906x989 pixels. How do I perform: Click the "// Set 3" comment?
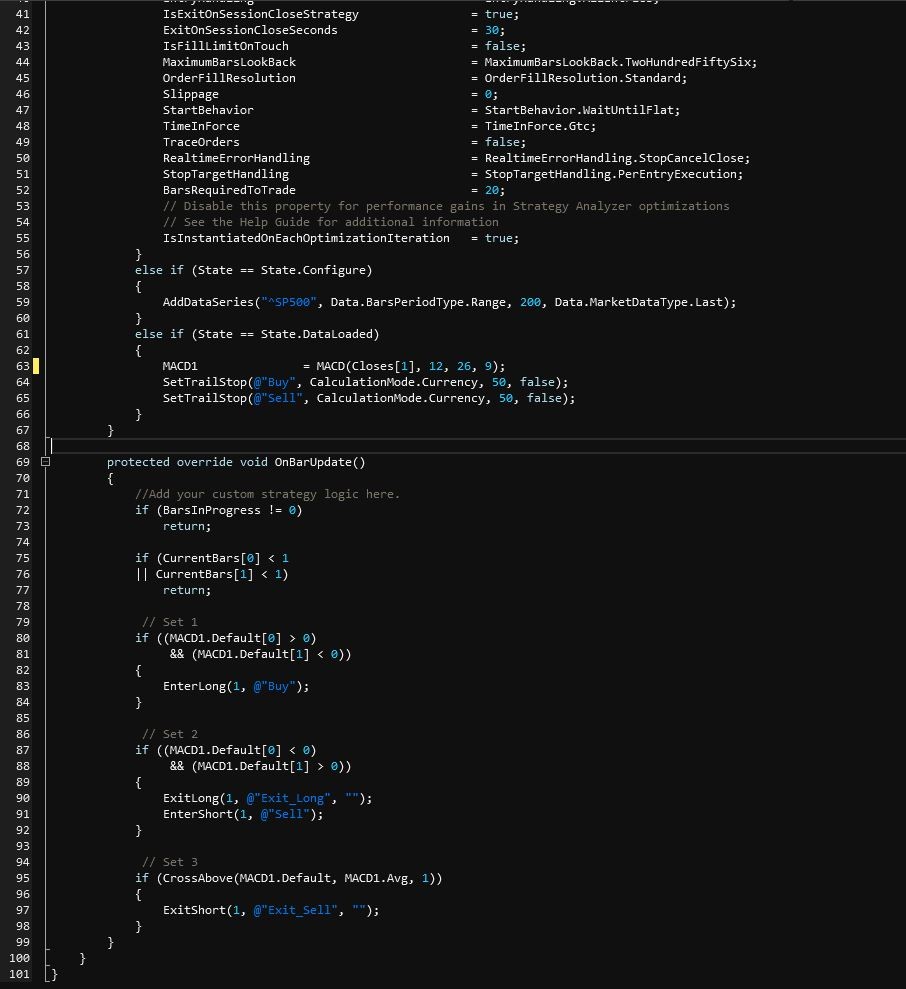tap(170, 862)
